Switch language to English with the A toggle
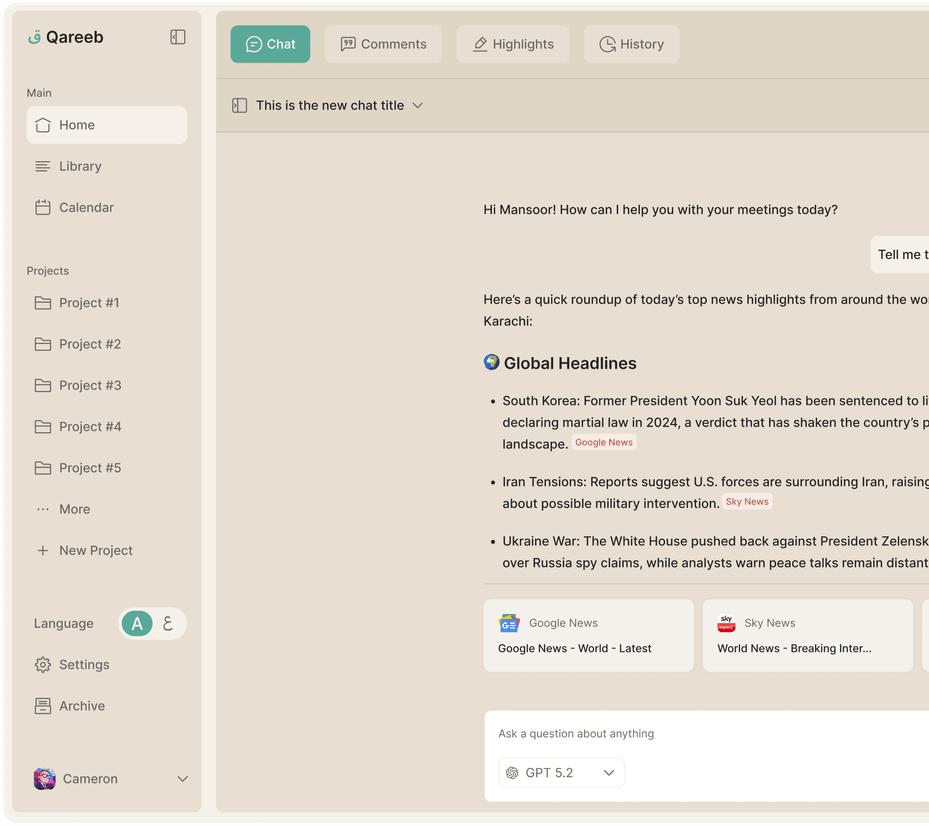This screenshot has width=929, height=826. (137, 623)
